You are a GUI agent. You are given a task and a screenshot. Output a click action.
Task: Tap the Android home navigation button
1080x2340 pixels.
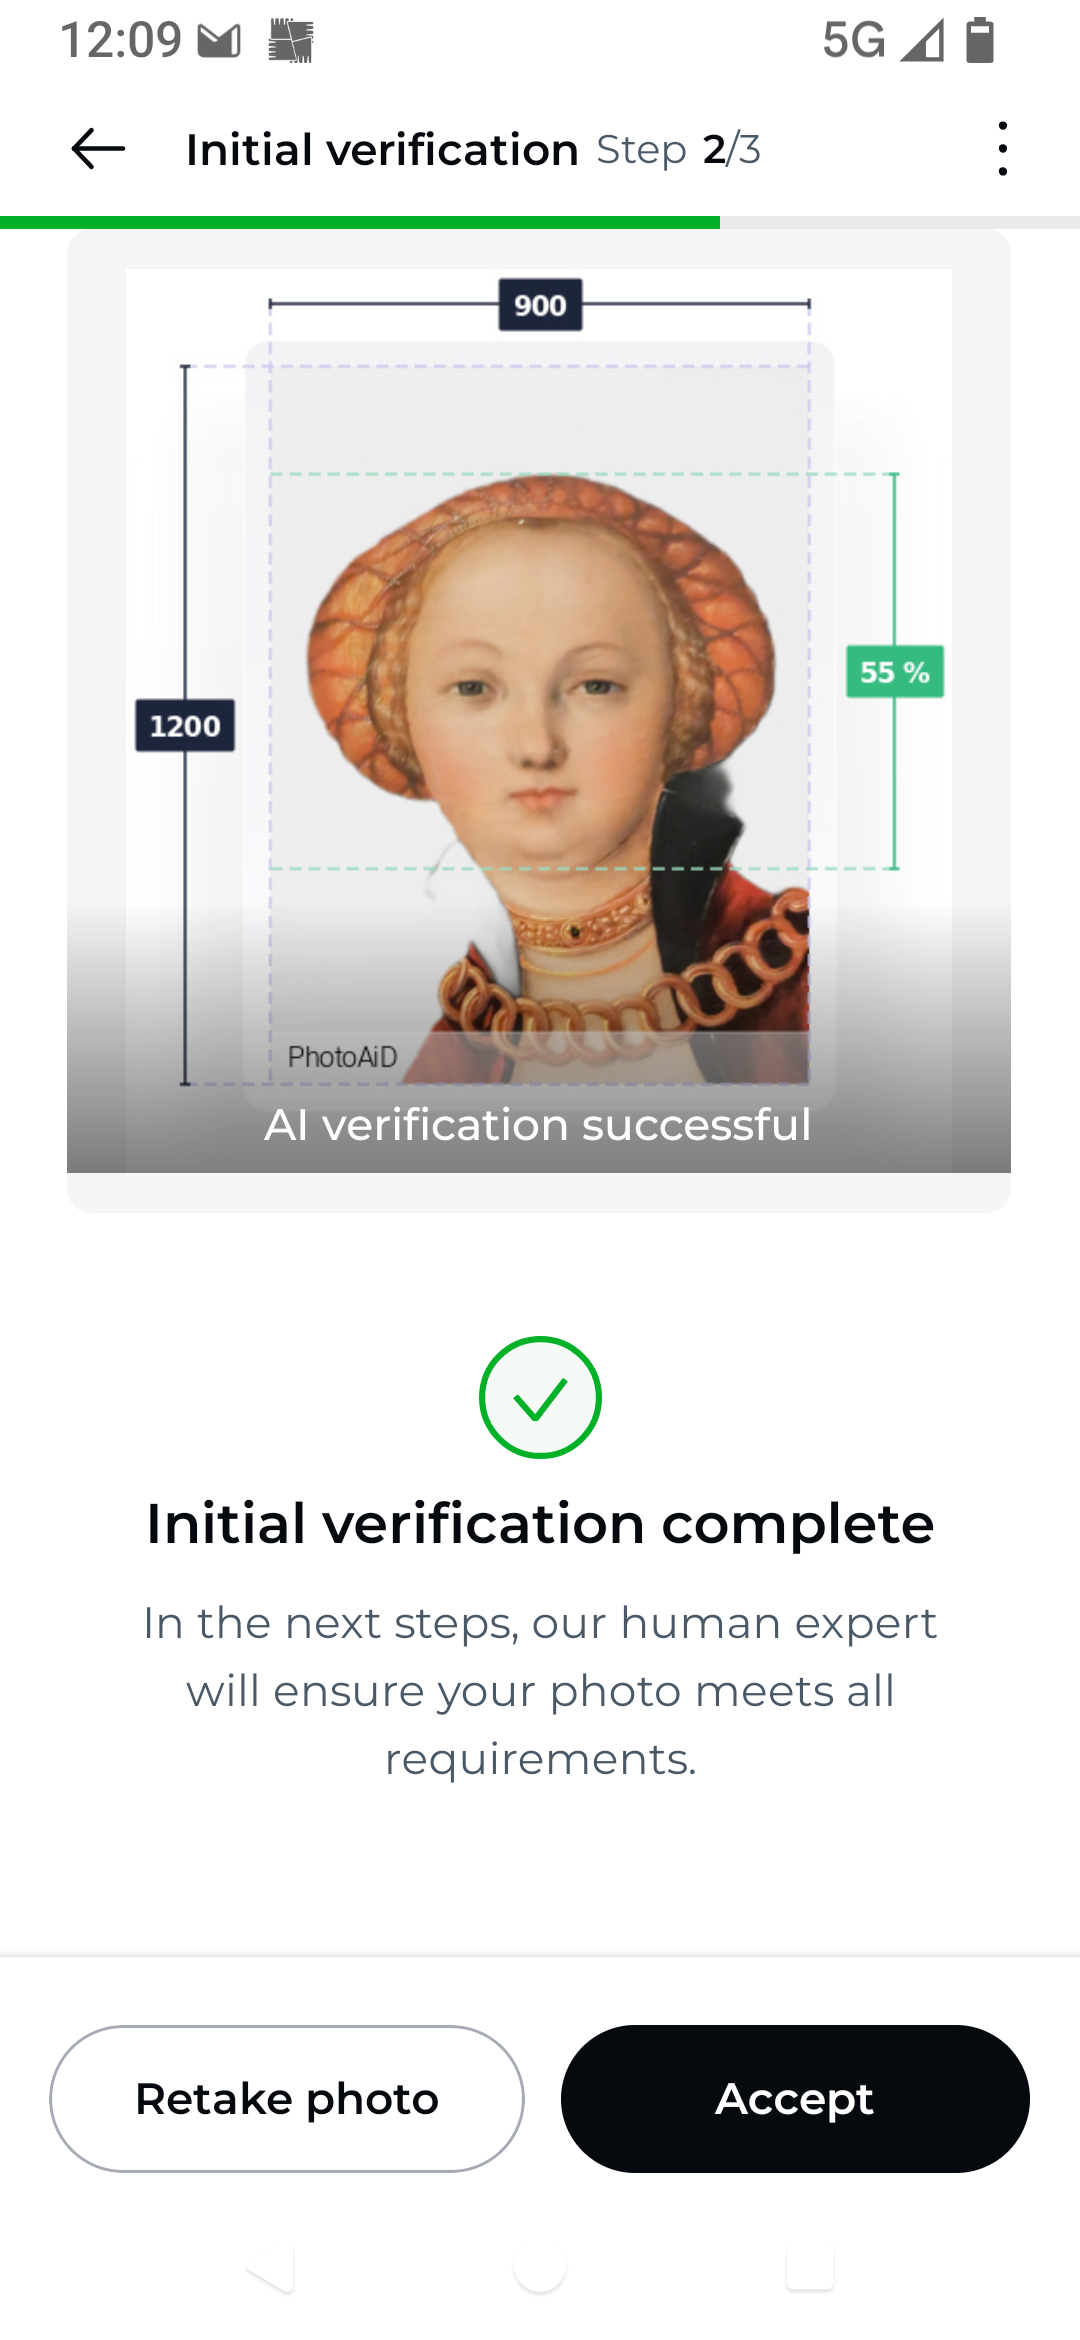(540, 2268)
